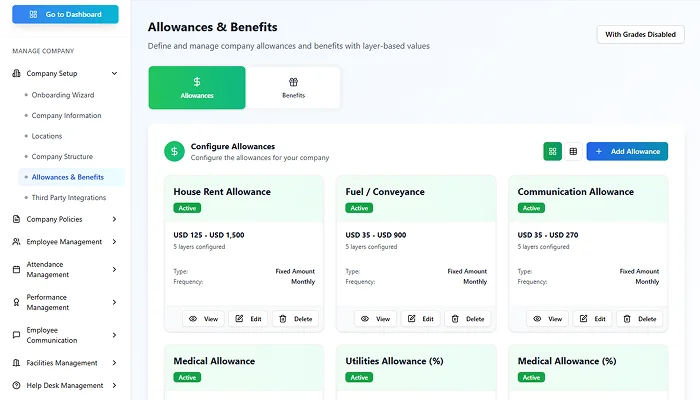Screen dimensions: 700x400
Task: View the House Rent Allowance details
Action: pyautogui.click(x=204, y=319)
